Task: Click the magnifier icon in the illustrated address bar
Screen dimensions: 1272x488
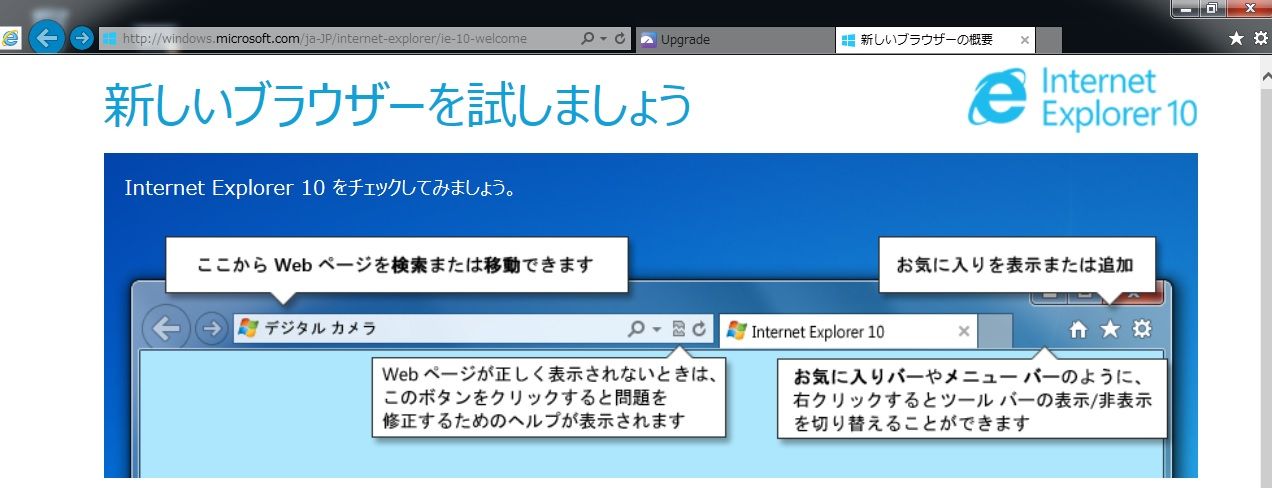Action: [x=636, y=328]
